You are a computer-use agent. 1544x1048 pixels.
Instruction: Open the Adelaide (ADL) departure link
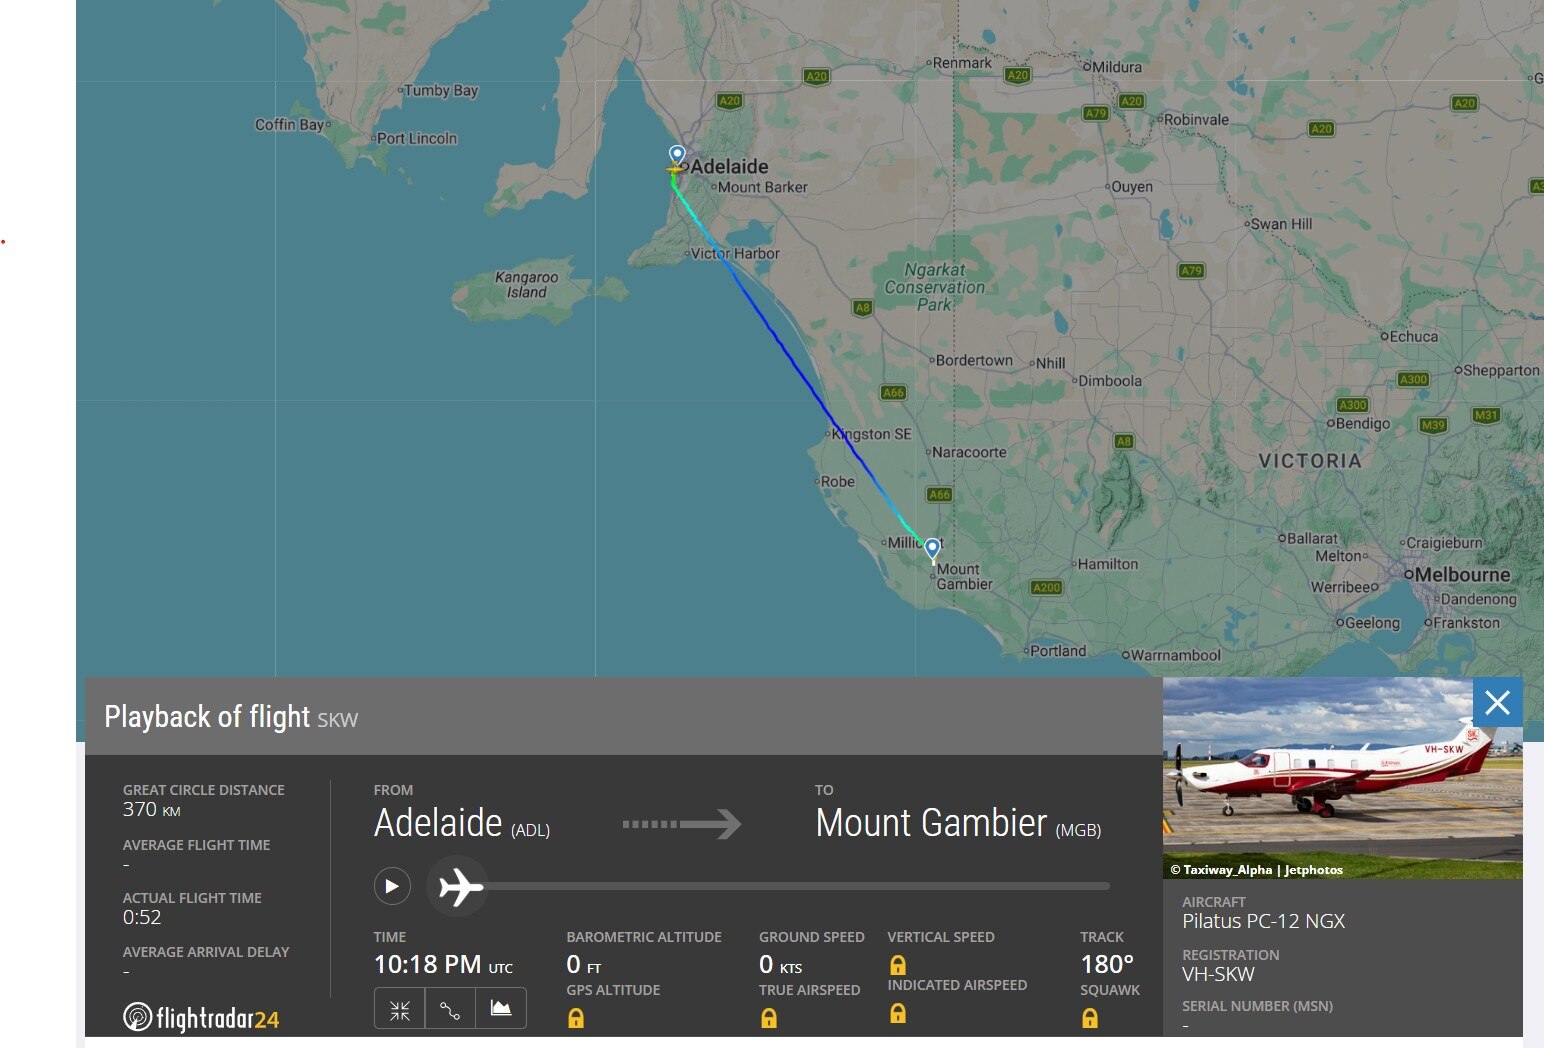tap(461, 823)
